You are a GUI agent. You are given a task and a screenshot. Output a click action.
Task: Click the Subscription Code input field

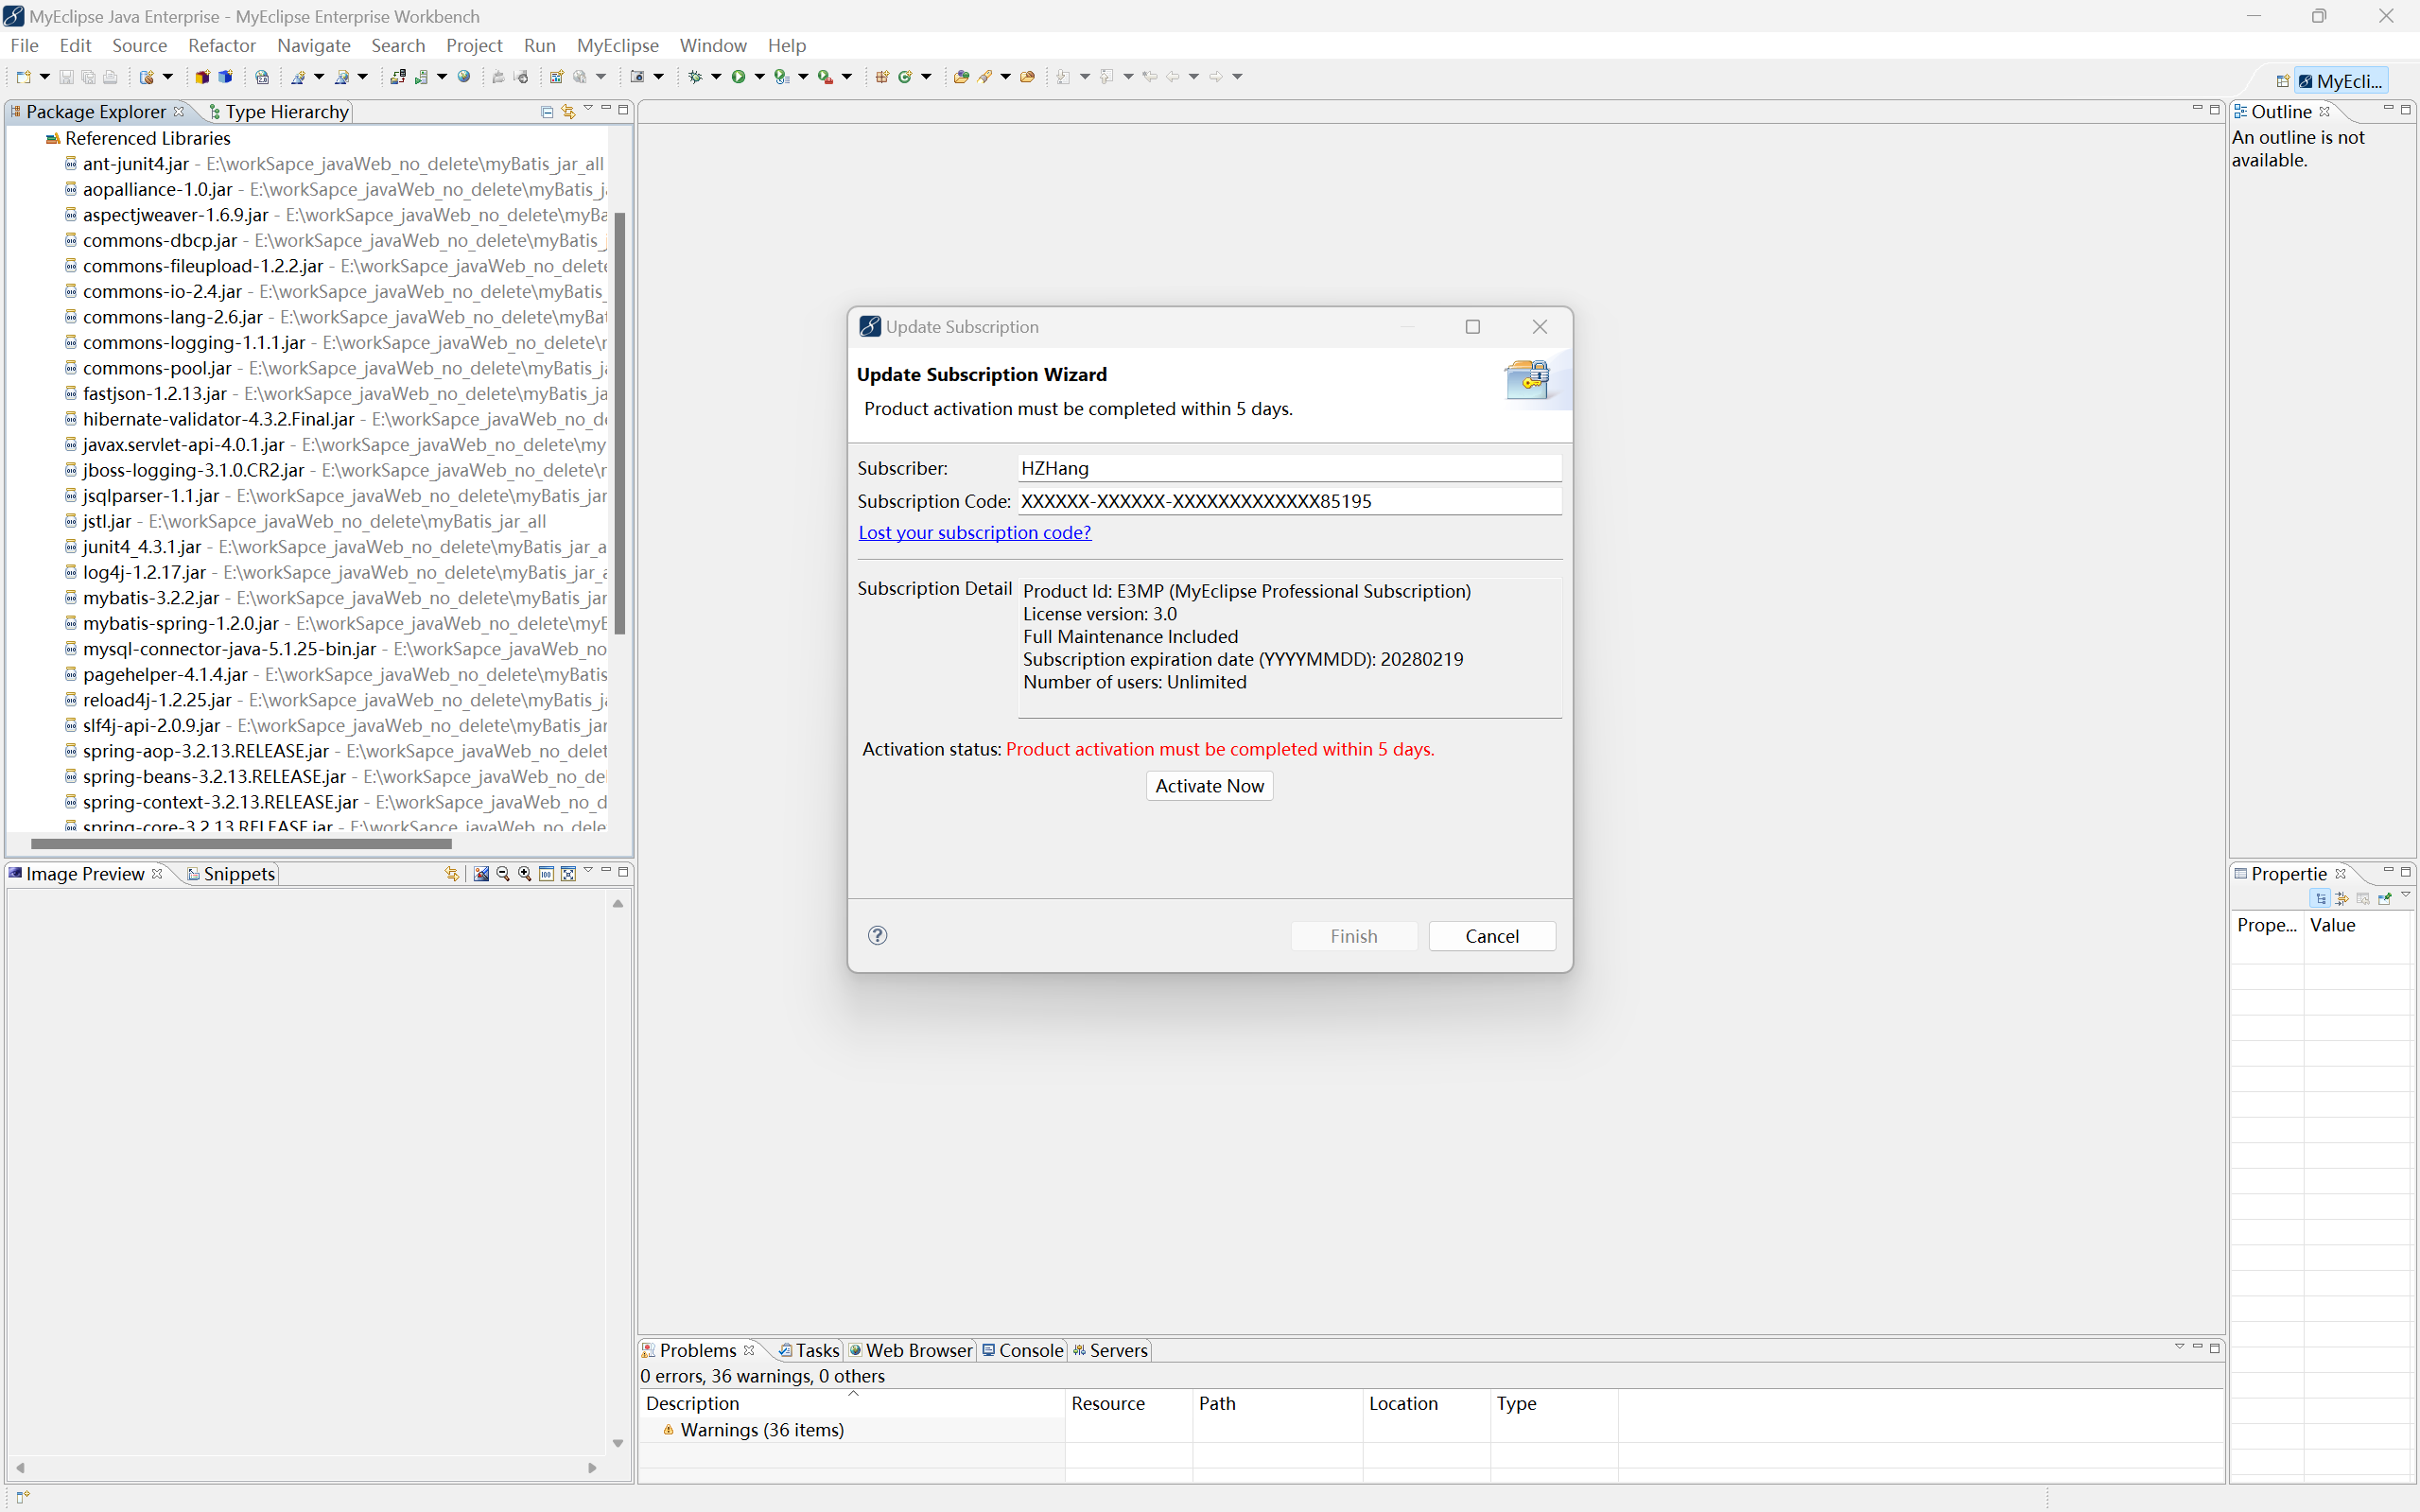(1289, 501)
